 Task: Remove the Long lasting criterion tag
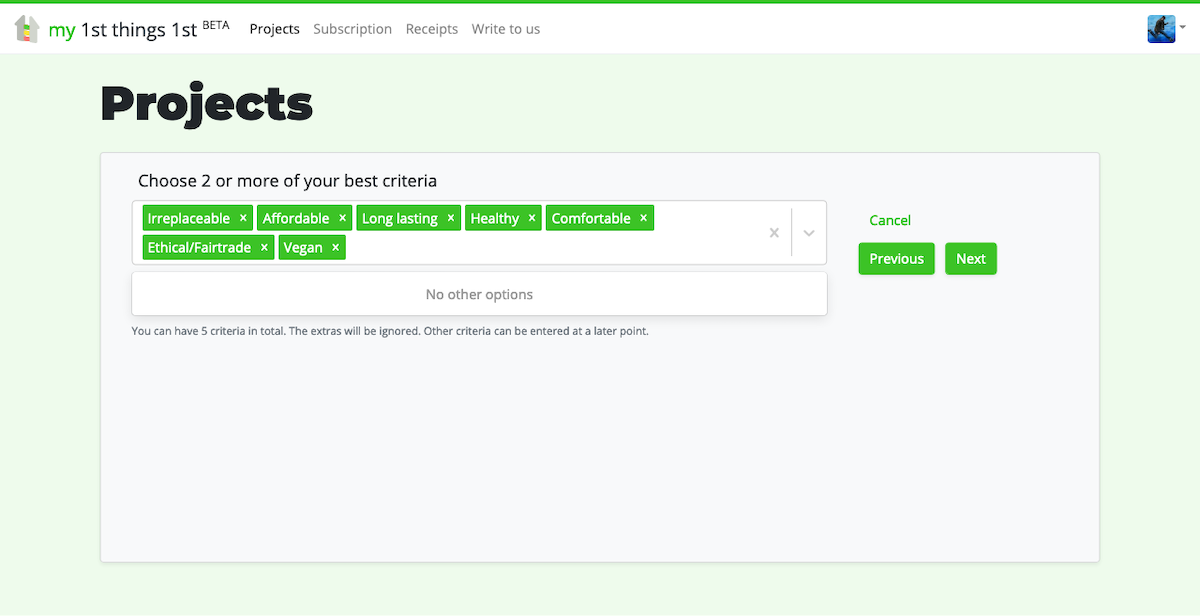451,218
